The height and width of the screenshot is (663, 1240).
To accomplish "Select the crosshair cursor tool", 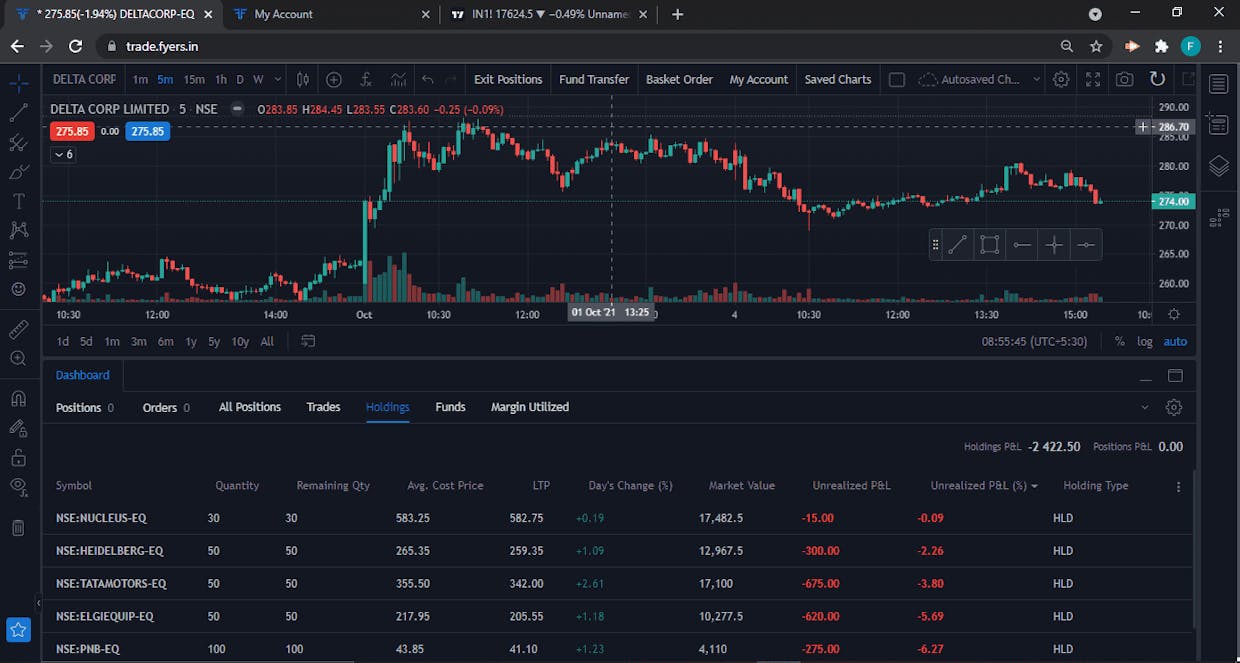I will (18, 84).
